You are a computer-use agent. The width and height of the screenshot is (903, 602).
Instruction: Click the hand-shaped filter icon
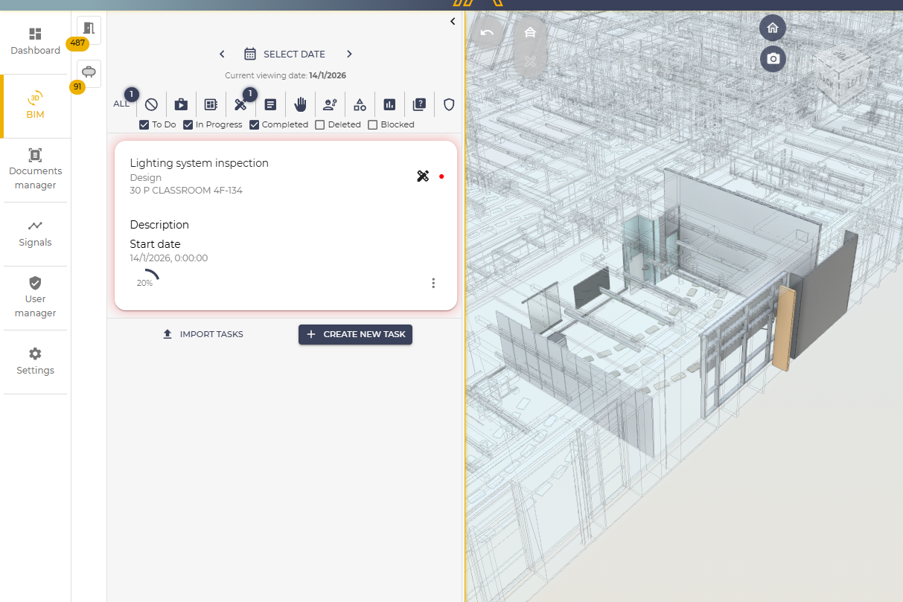coord(300,104)
